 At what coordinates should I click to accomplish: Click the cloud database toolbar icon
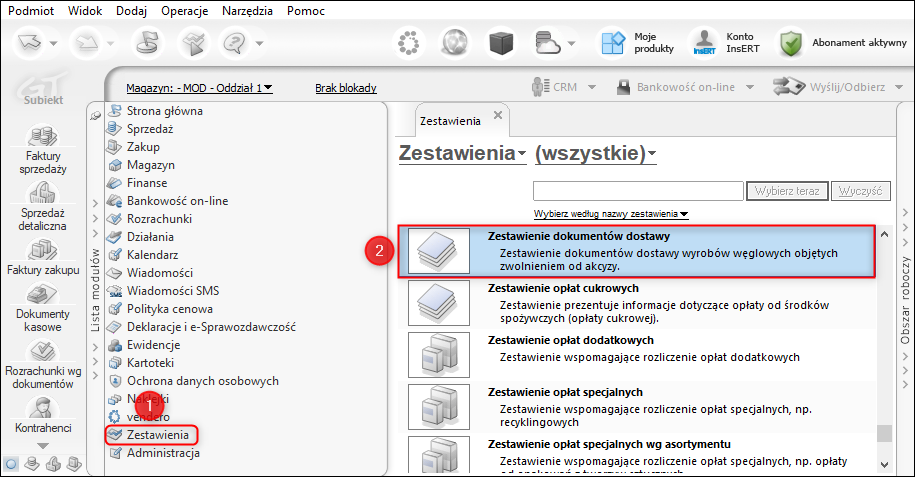547,43
